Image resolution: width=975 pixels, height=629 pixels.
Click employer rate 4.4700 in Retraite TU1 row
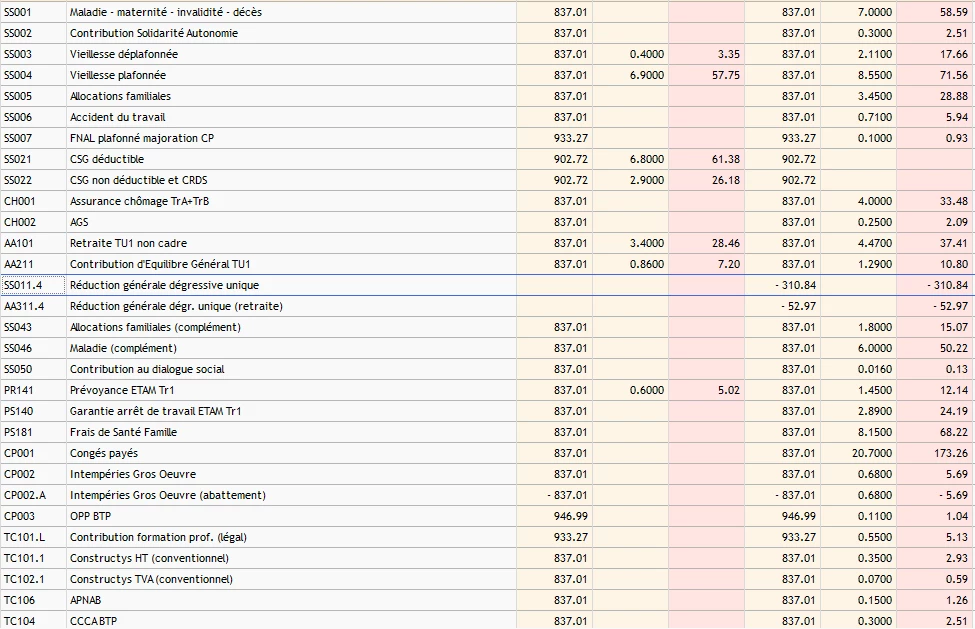click(875, 244)
